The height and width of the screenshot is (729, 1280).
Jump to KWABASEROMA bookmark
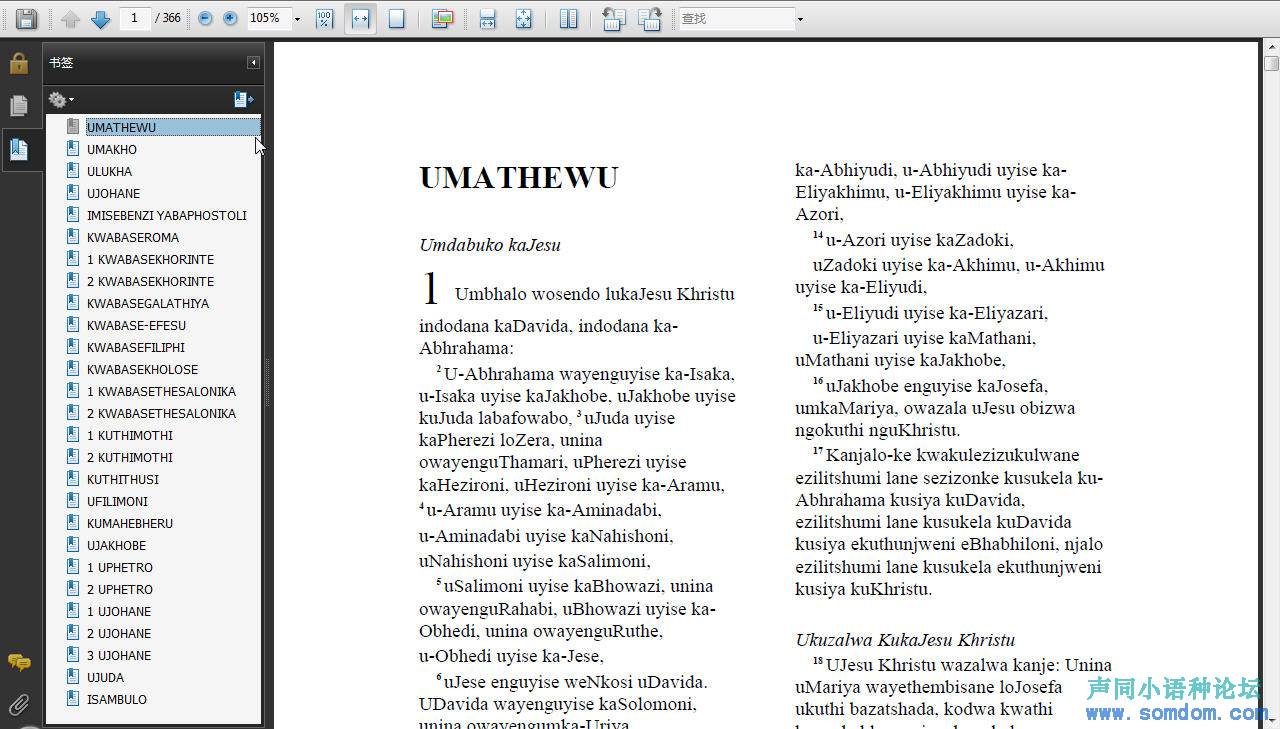click(133, 237)
